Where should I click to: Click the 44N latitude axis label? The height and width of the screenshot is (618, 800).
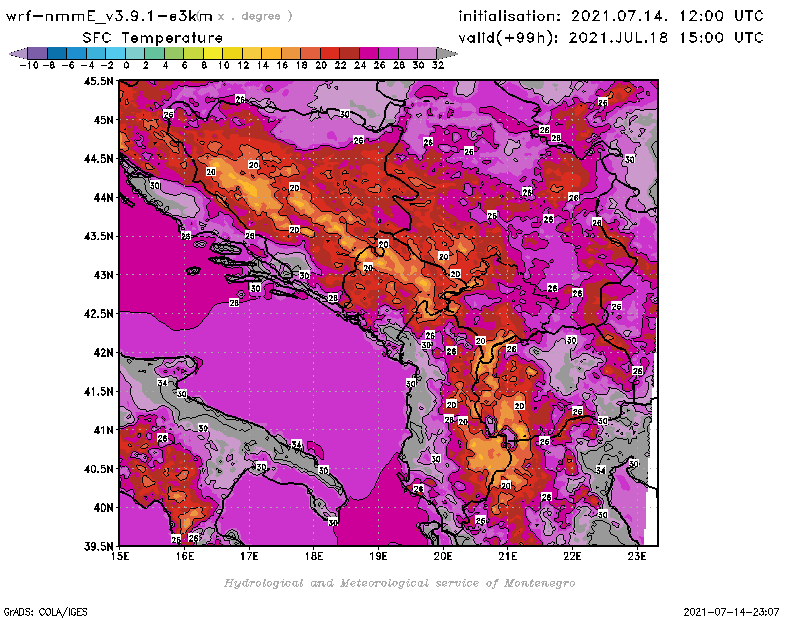point(103,197)
